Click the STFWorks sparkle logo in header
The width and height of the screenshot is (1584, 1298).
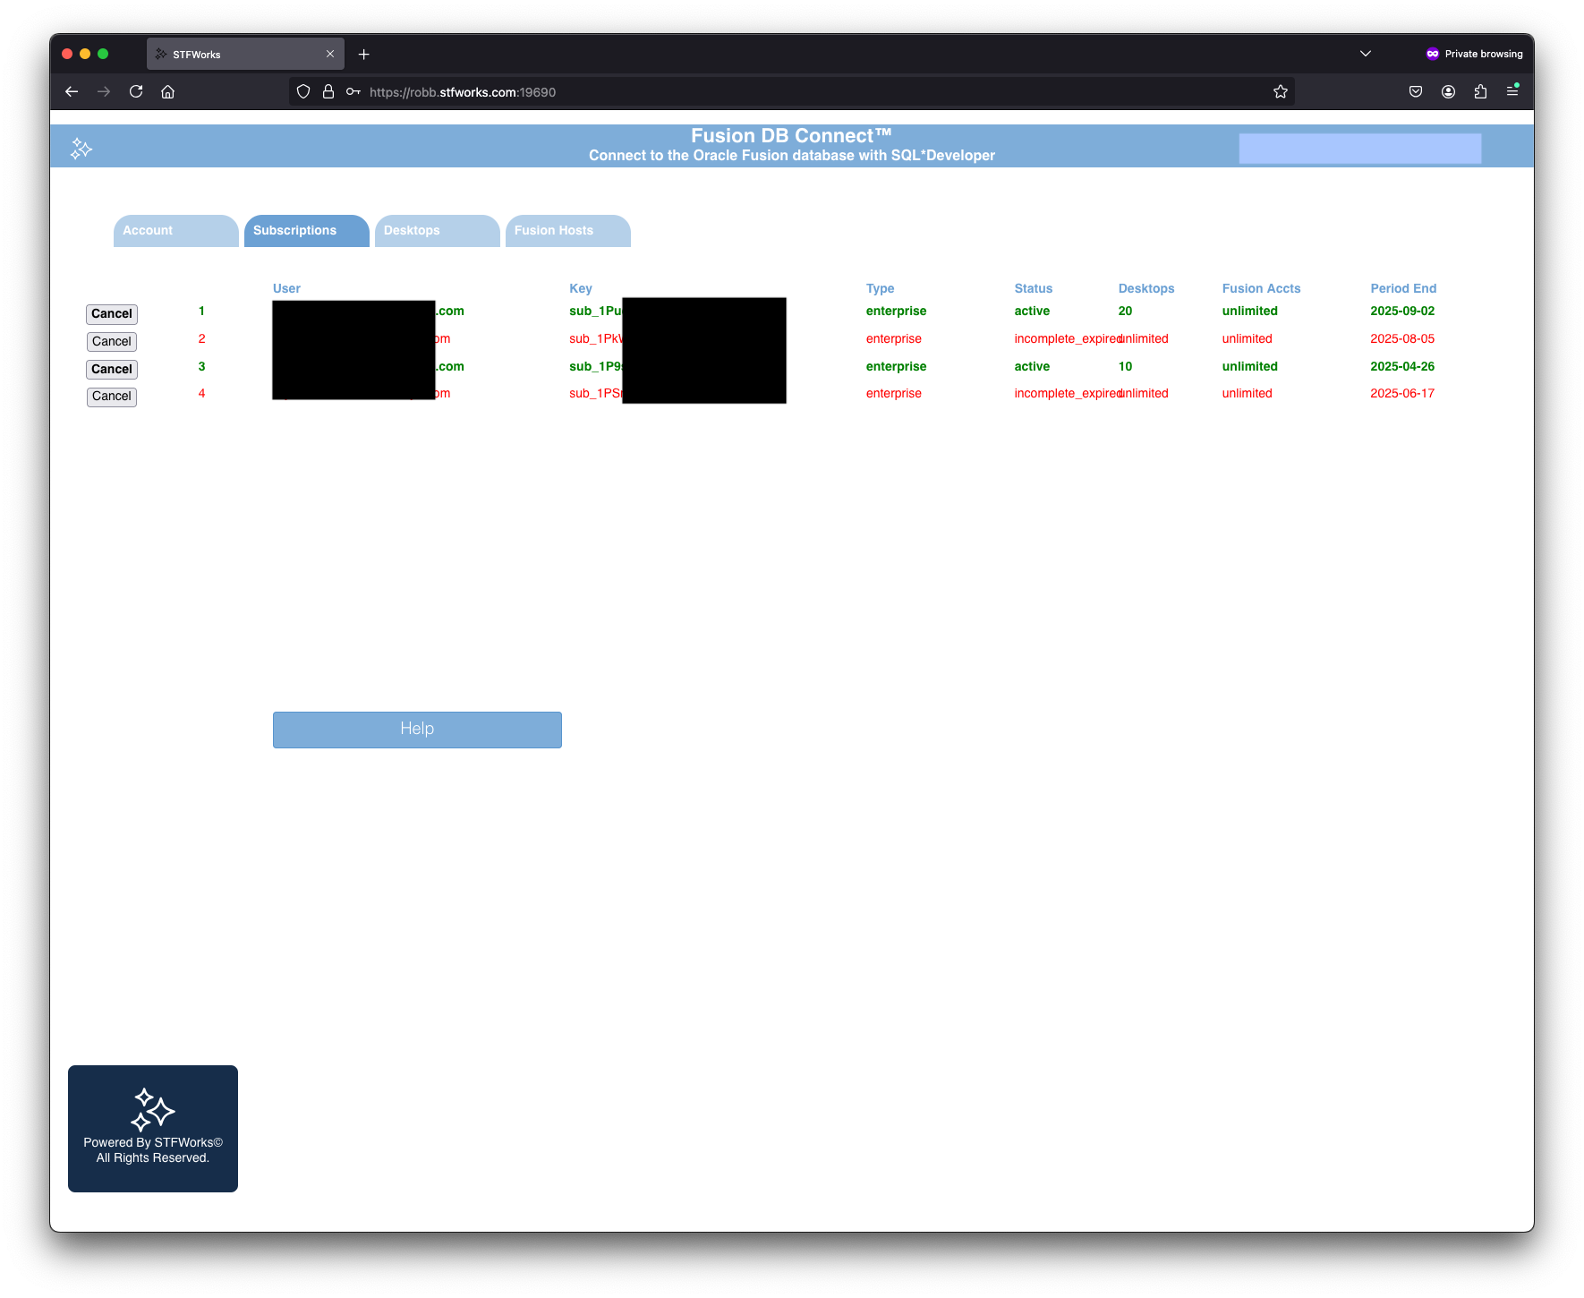[x=81, y=149]
